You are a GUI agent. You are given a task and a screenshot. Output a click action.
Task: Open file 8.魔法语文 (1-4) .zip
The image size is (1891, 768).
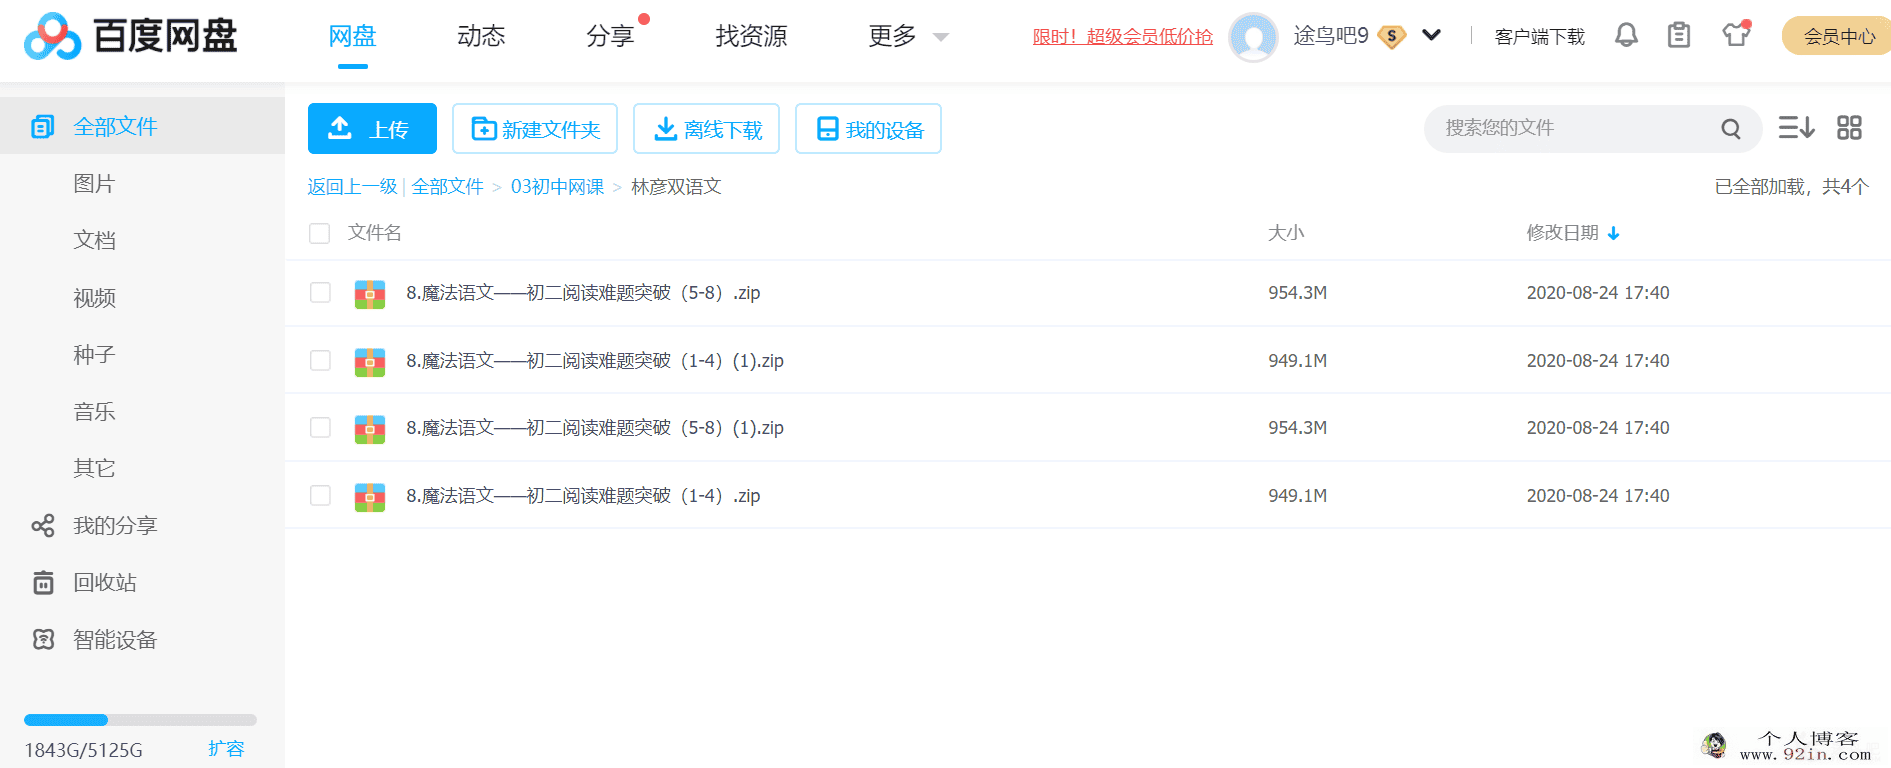[583, 496]
